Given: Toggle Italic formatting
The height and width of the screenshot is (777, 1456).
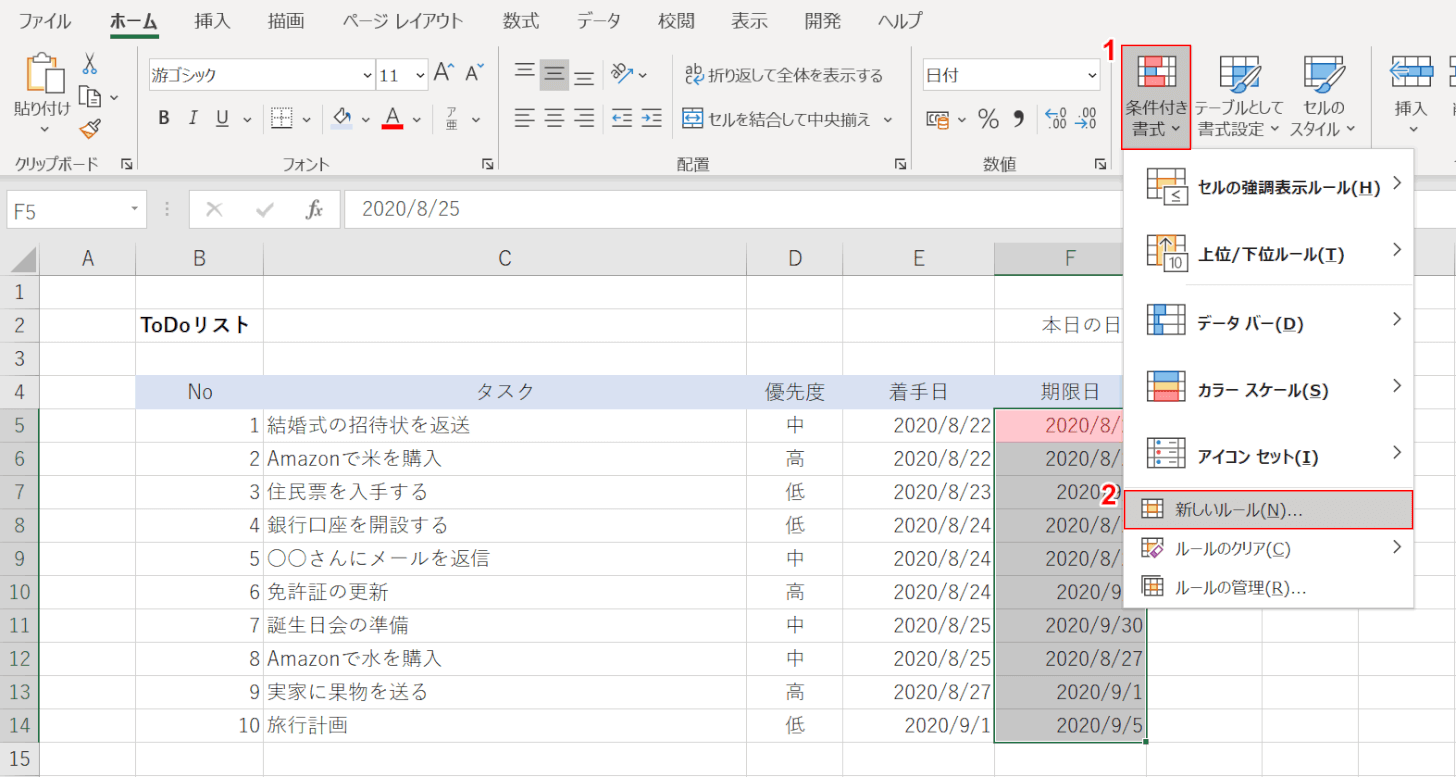Looking at the screenshot, I should click(x=193, y=119).
